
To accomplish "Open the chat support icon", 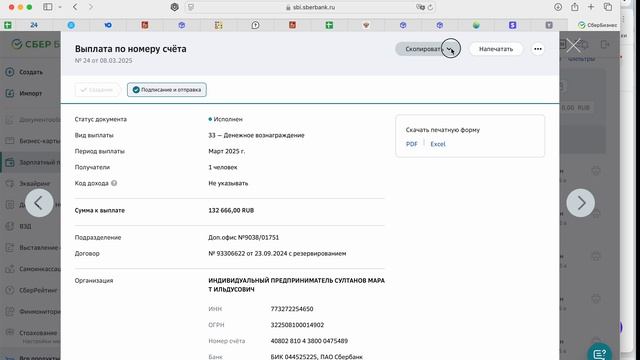I will pos(599,353).
